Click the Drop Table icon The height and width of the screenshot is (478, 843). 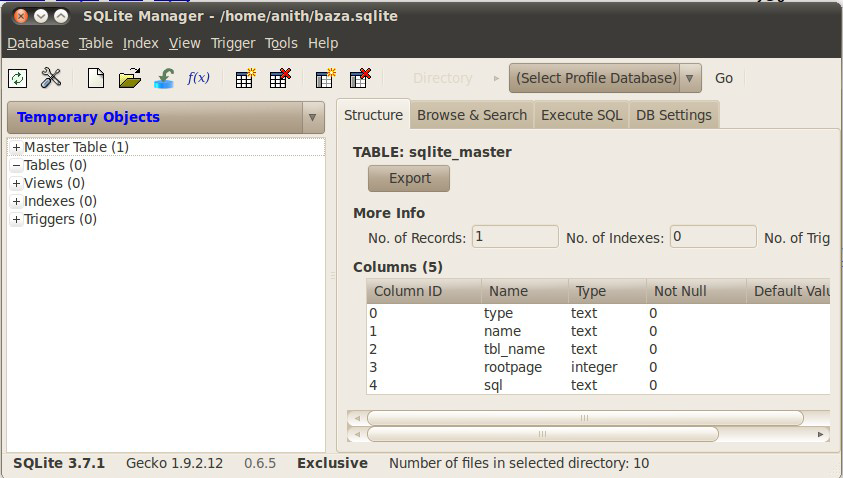pyautogui.click(x=280, y=78)
